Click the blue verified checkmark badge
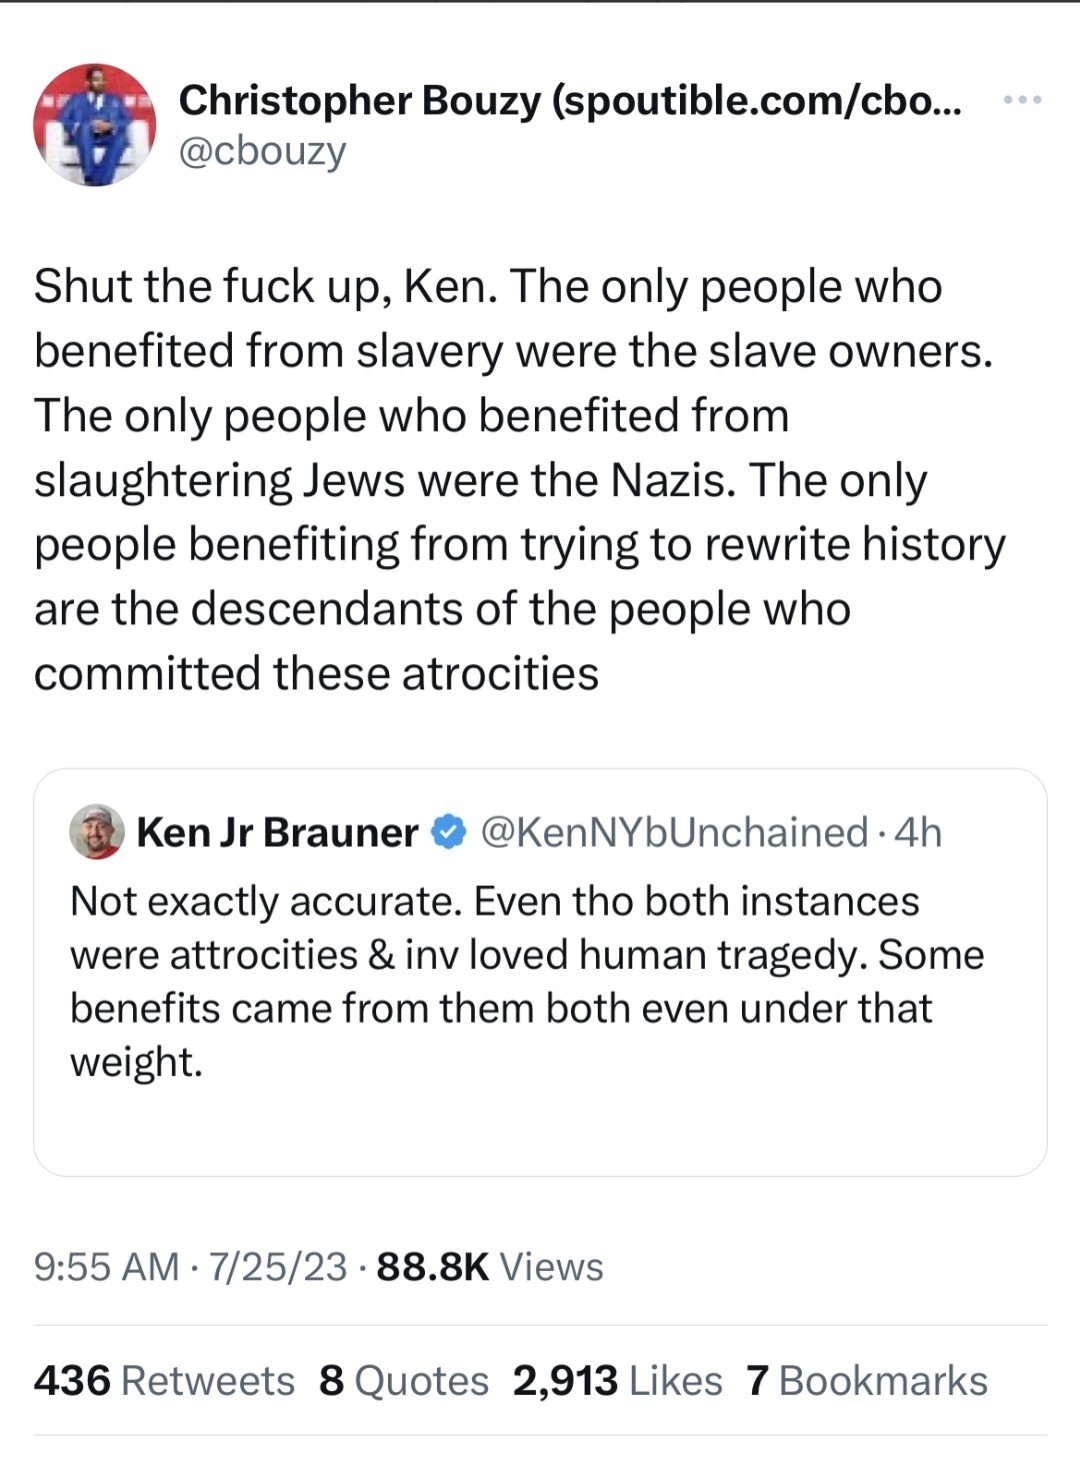The image size is (1080, 1465). [x=449, y=832]
